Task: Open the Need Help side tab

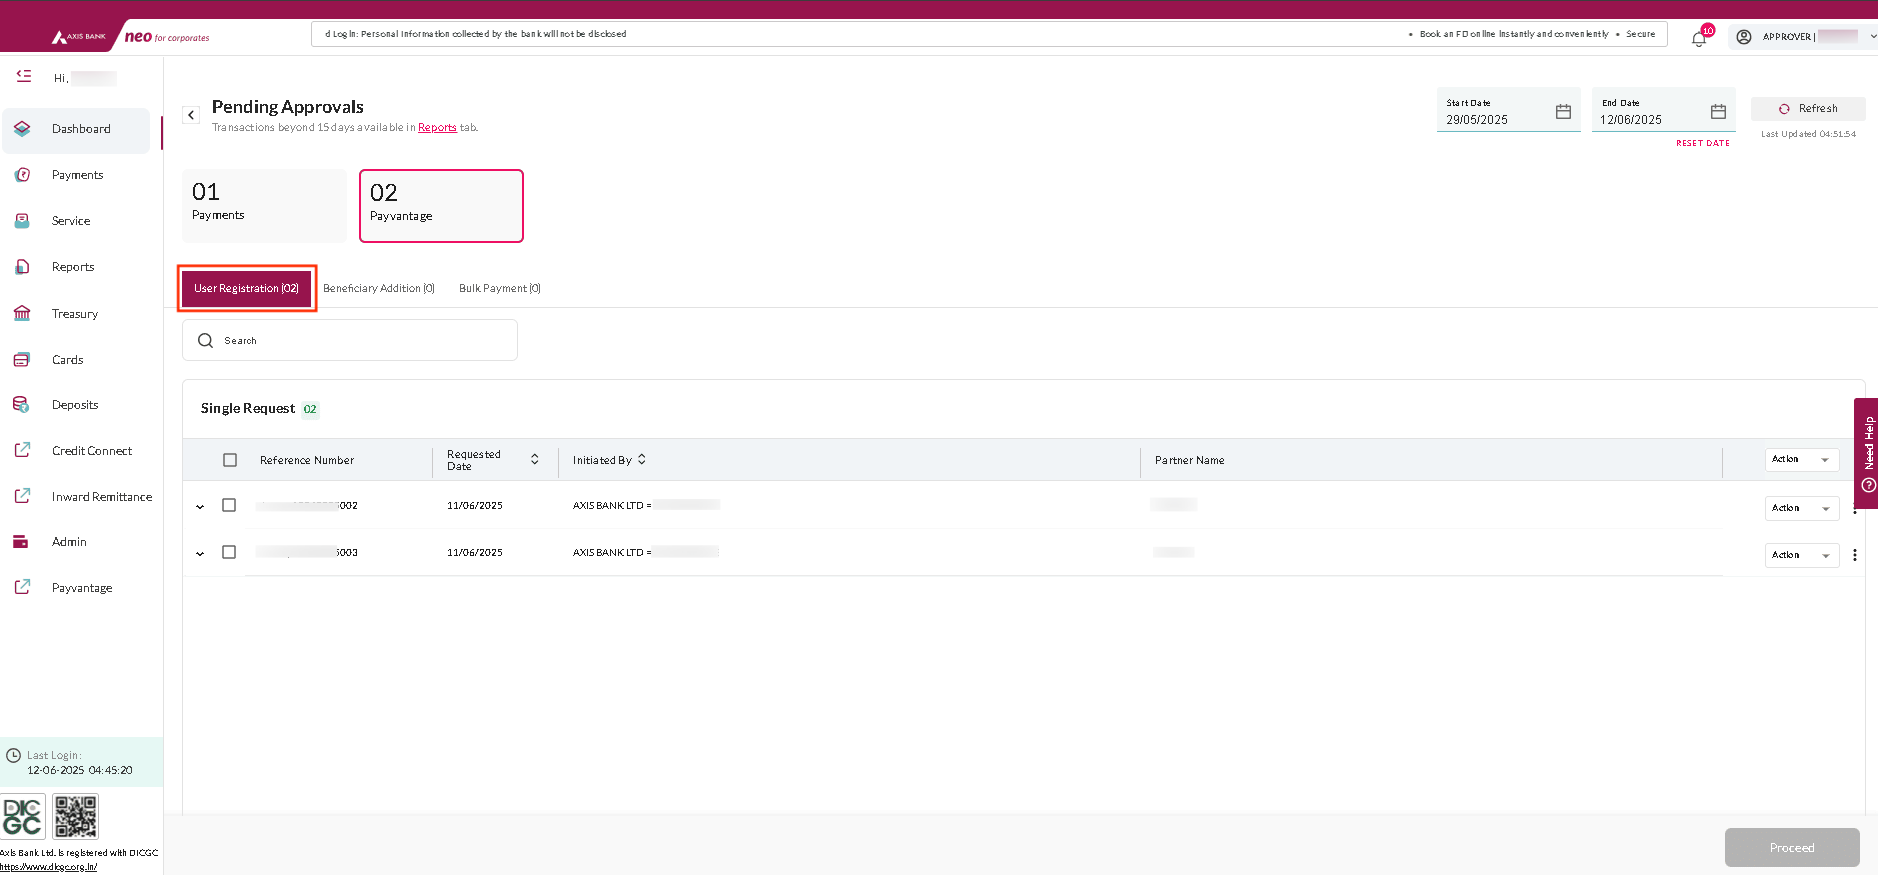Action: (1867, 453)
